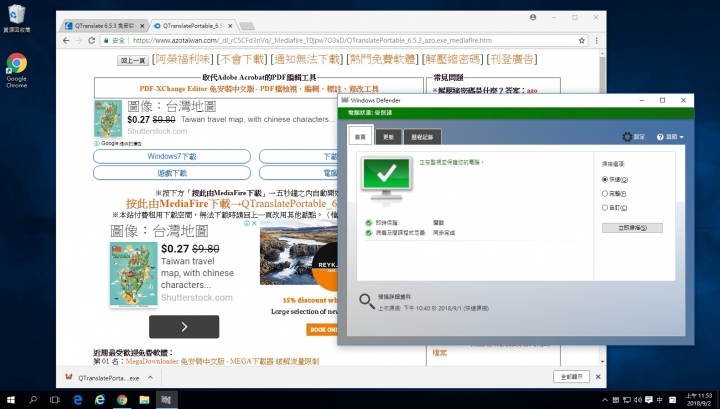Open the 阿榮福利味 link
Image resolution: width=720 pixels, height=409 pixels.
(x=183, y=59)
